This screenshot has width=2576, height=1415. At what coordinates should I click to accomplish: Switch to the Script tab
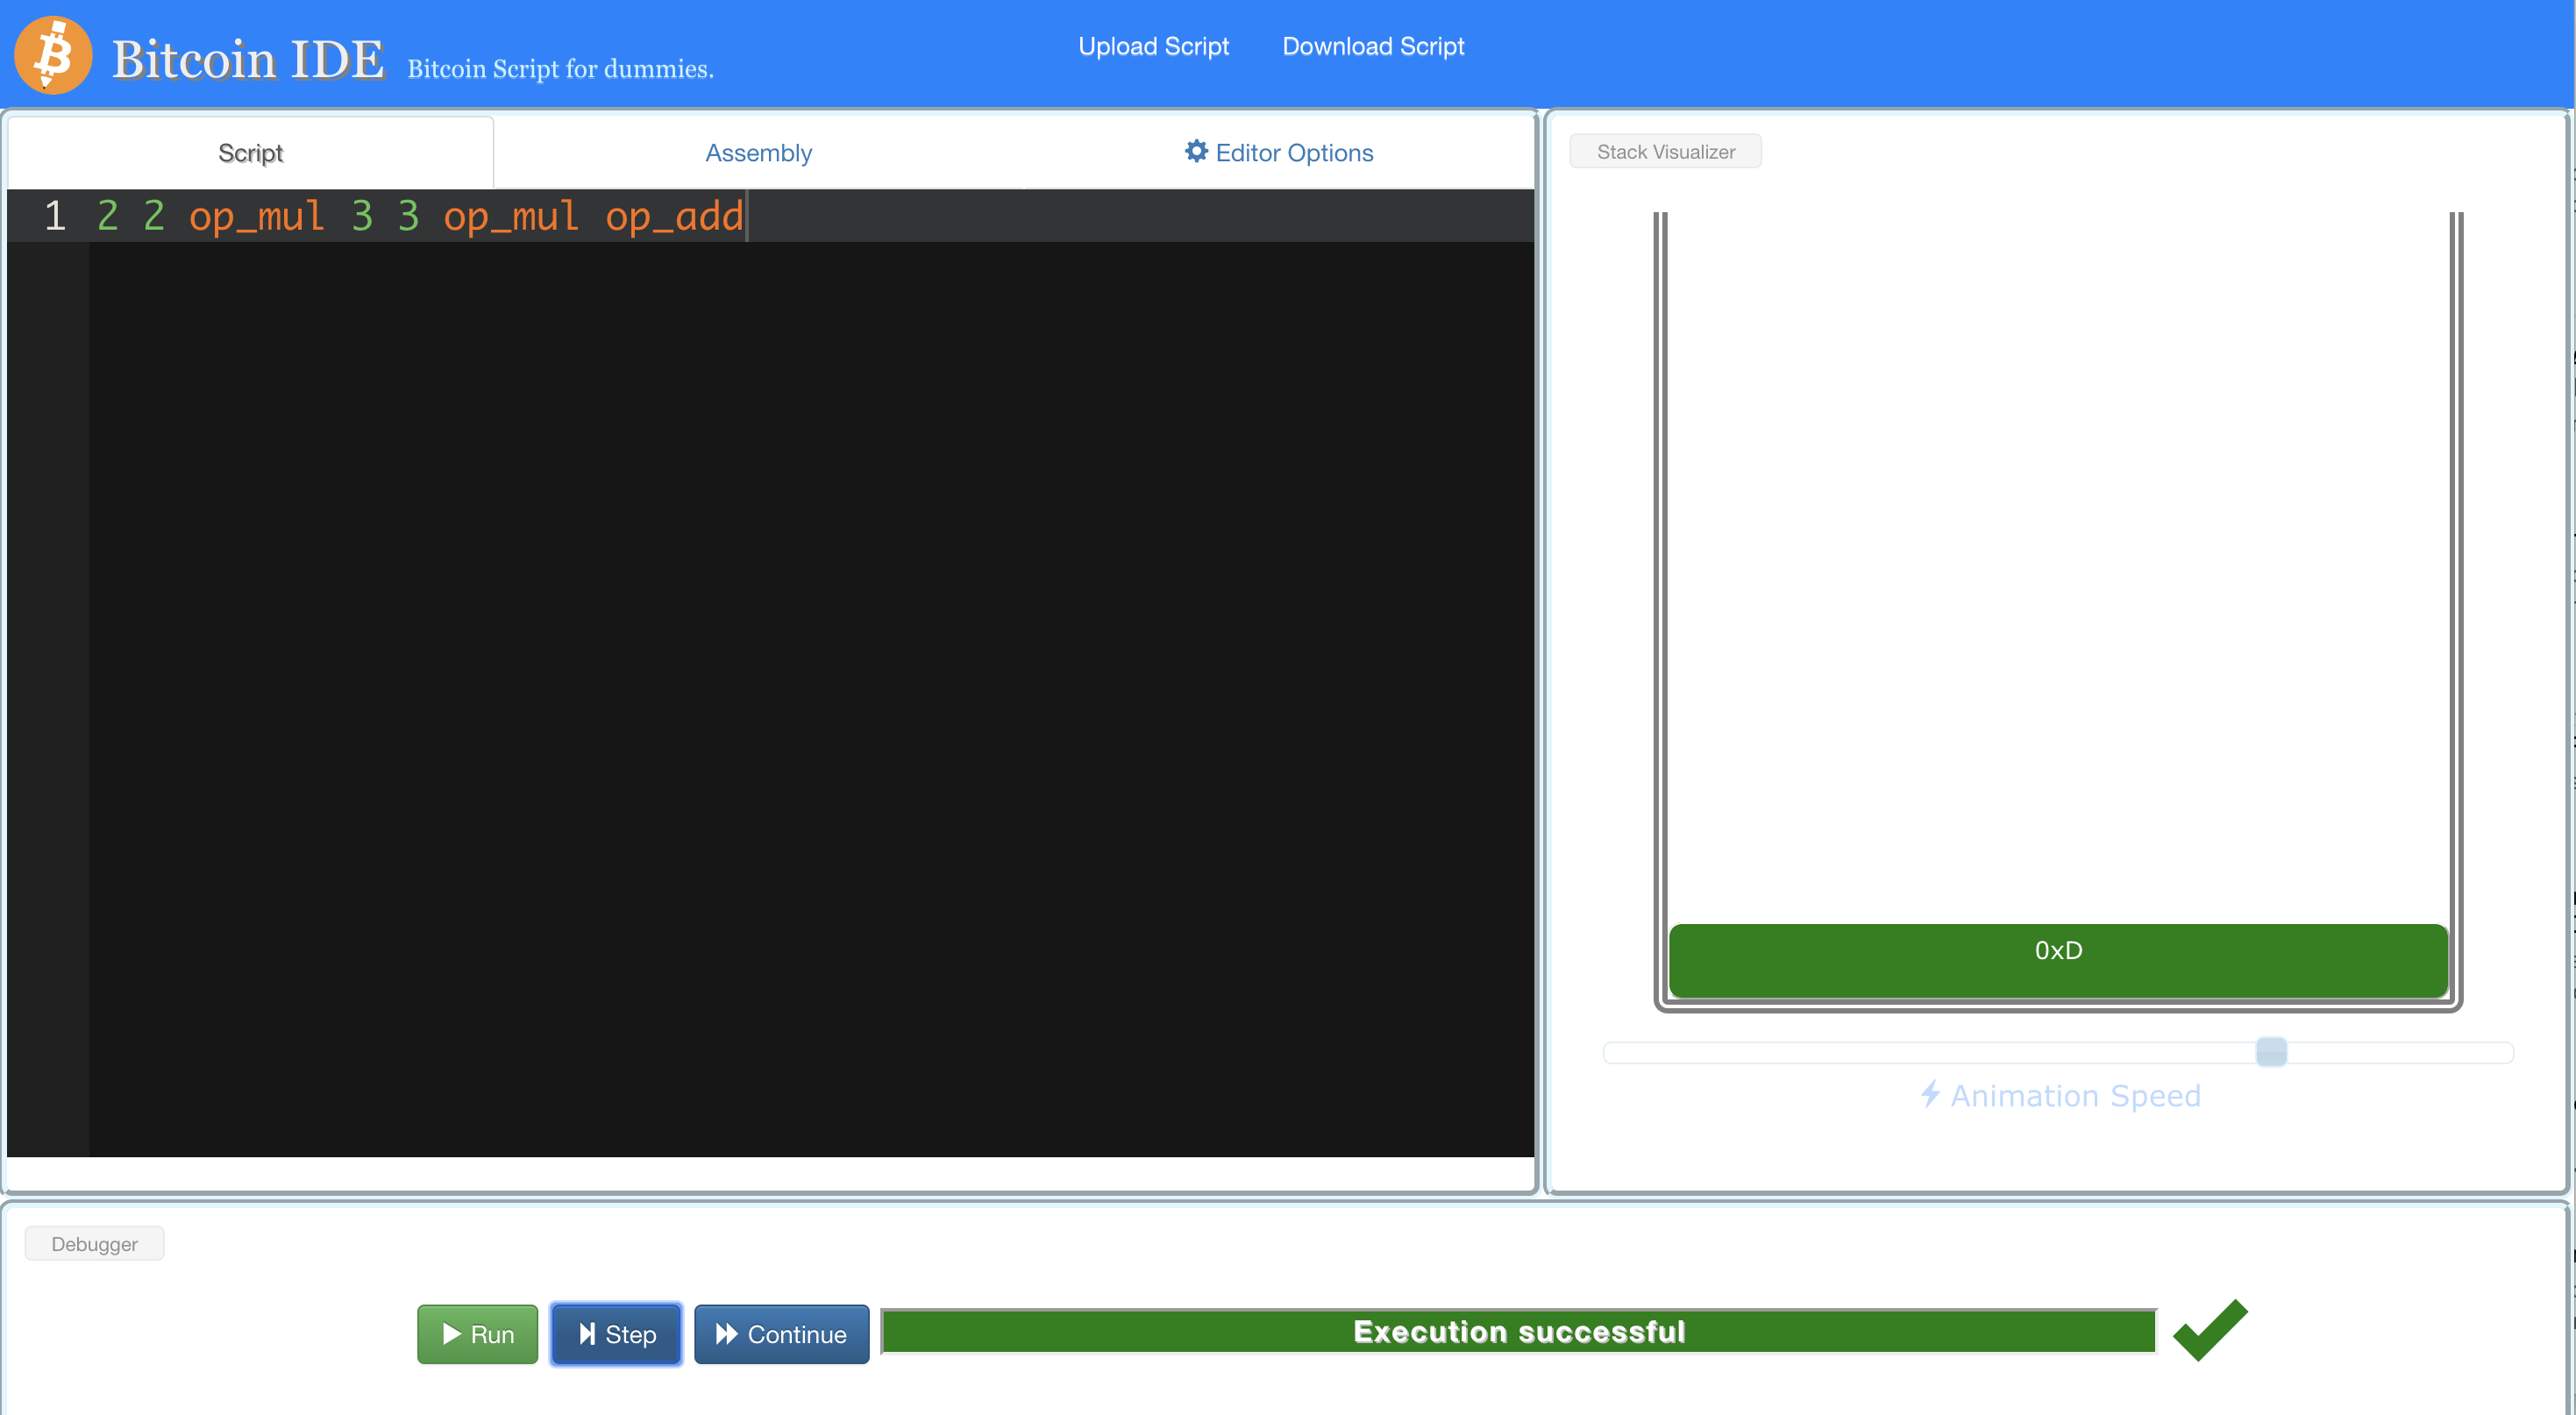pos(250,153)
